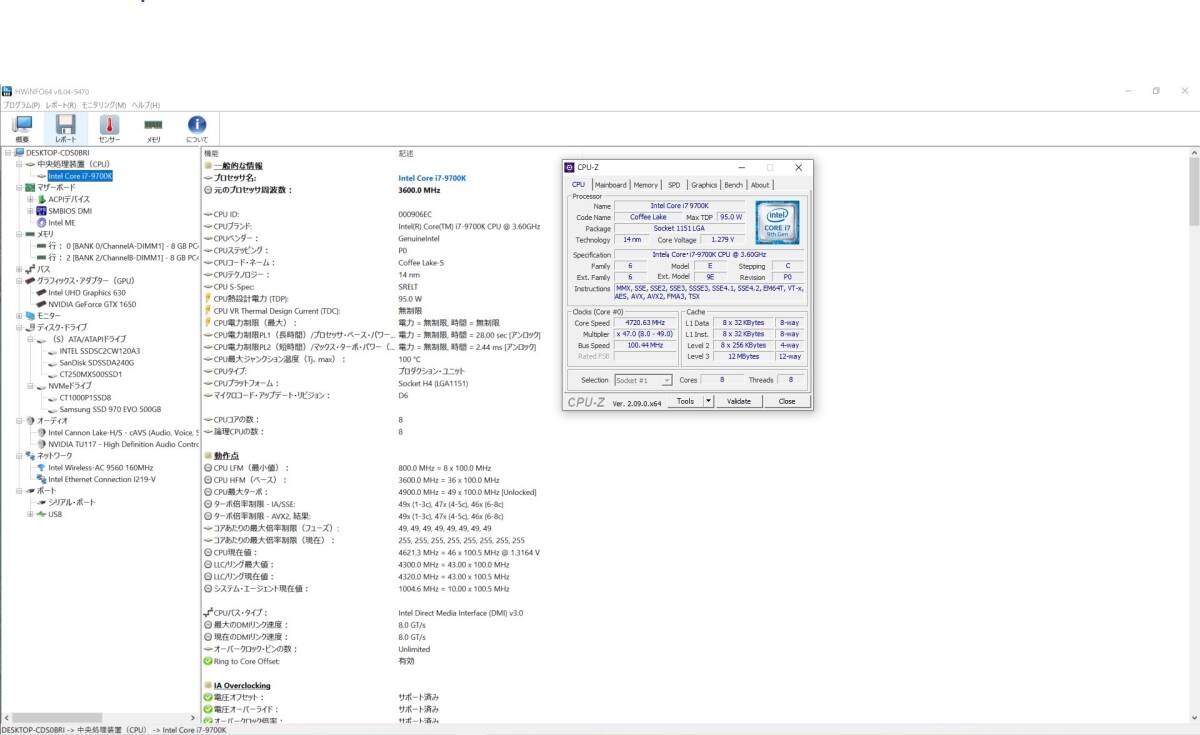Click the Samsung SSD 970 EVO drive icon
The image size is (1200, 735).
tap(52, 409)
